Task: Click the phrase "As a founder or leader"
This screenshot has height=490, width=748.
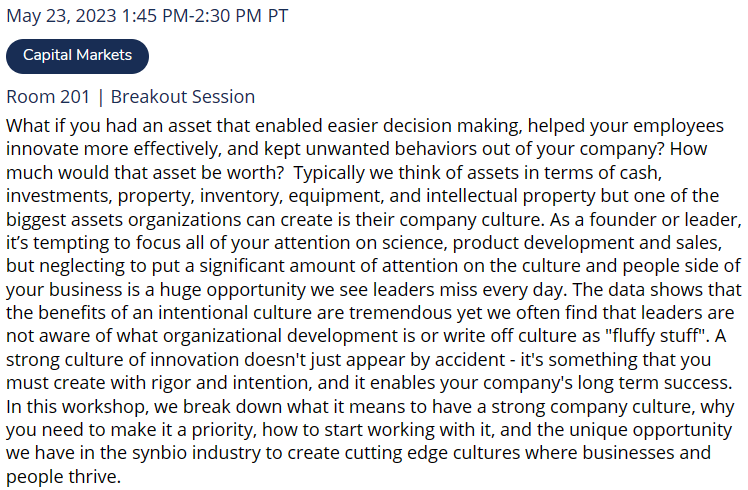Action: [x=644, y=220]
